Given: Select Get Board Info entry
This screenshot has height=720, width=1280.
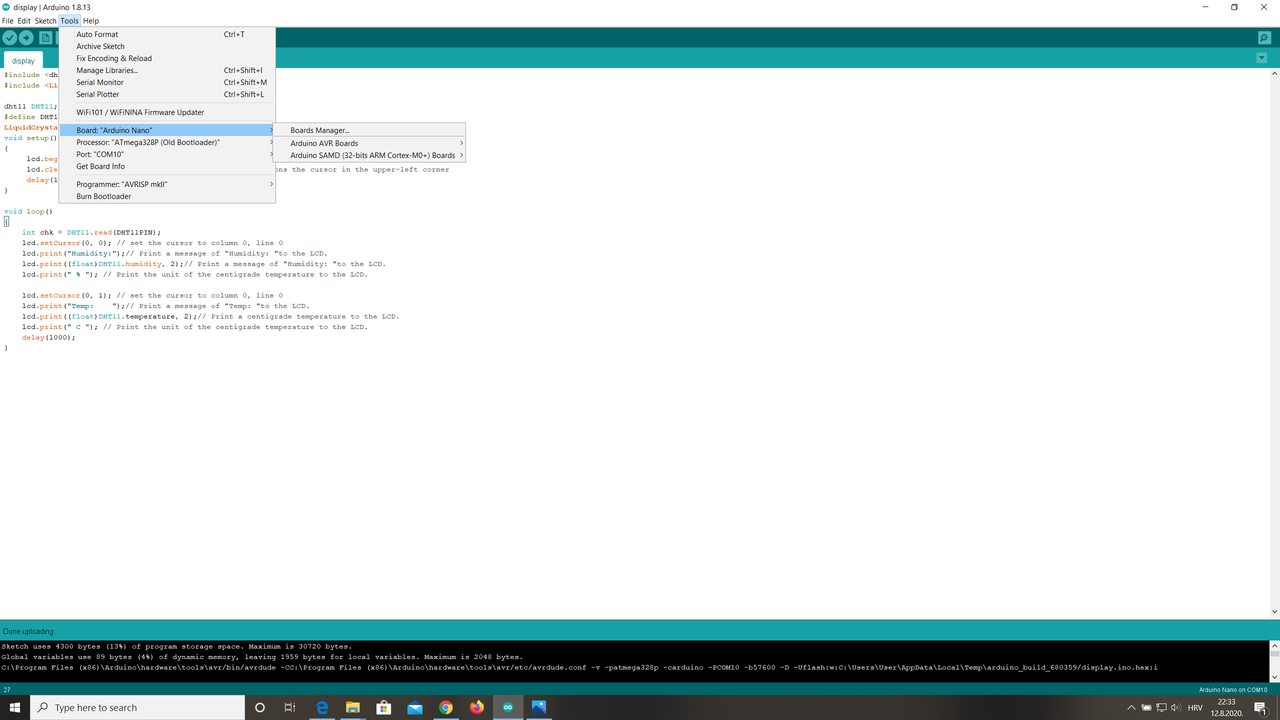Looking at the screenshot, I should coord(167,166).
